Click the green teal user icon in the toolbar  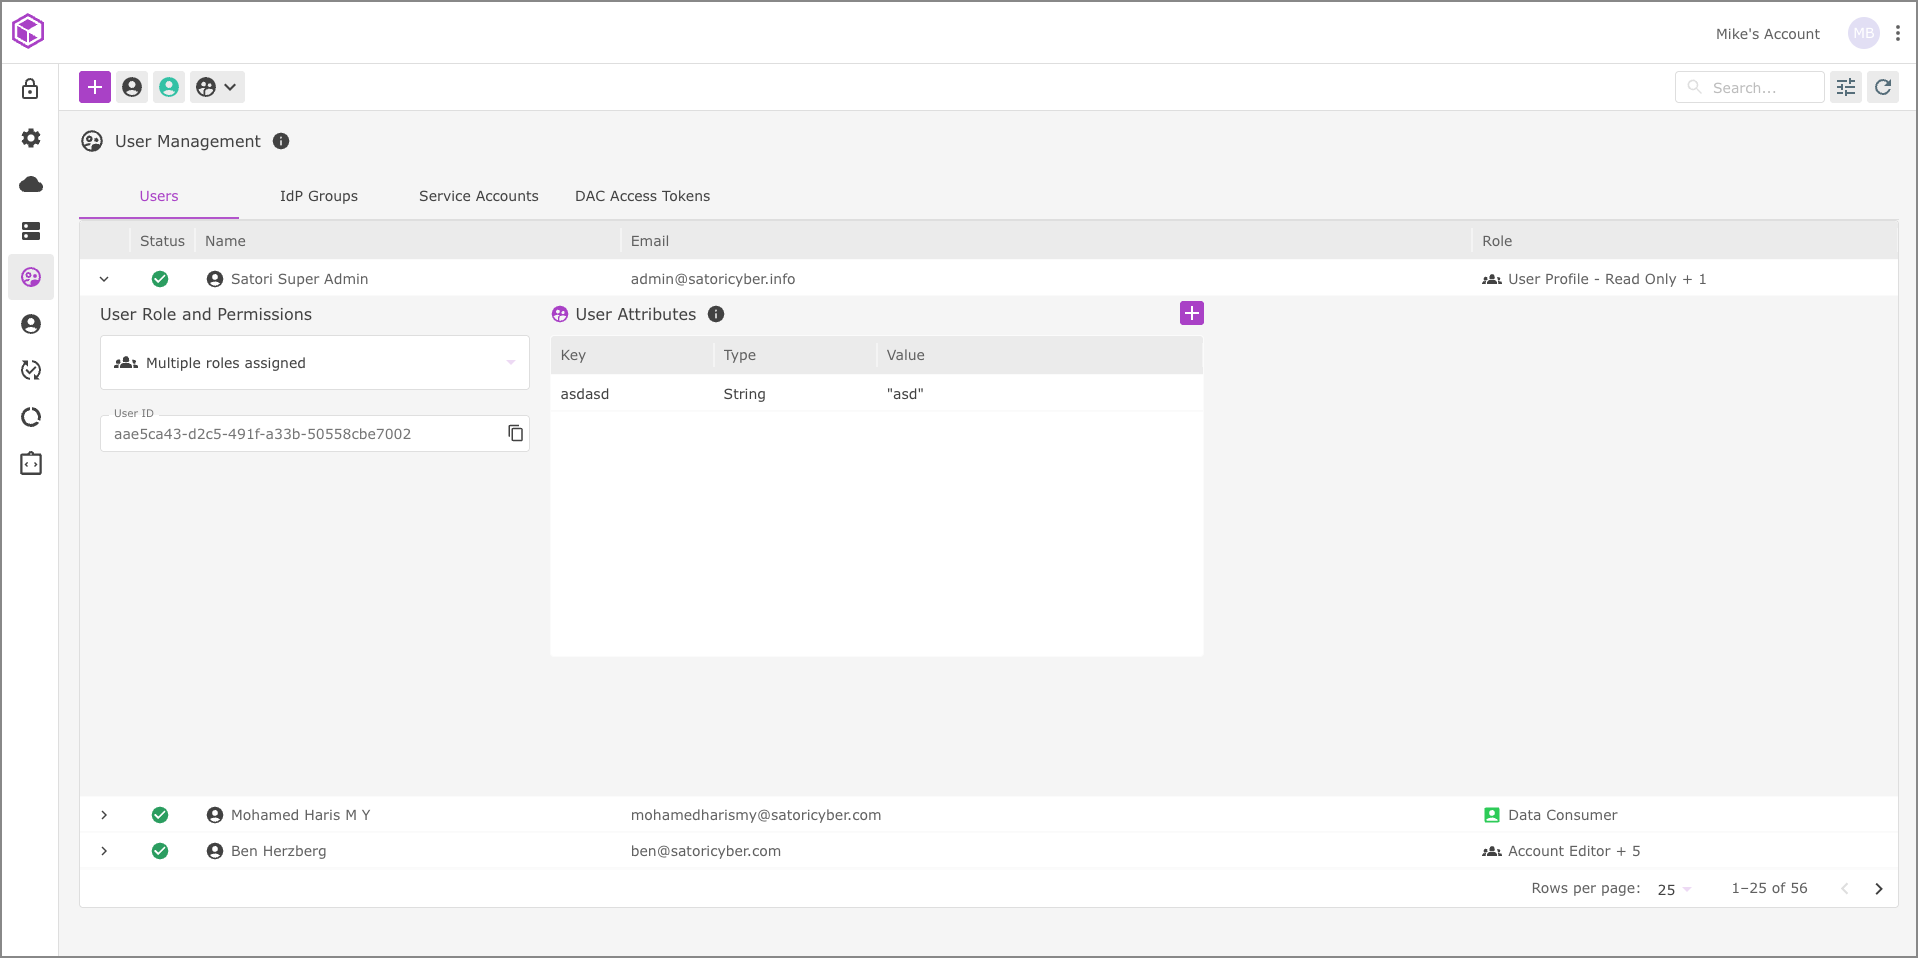point(169,87)
